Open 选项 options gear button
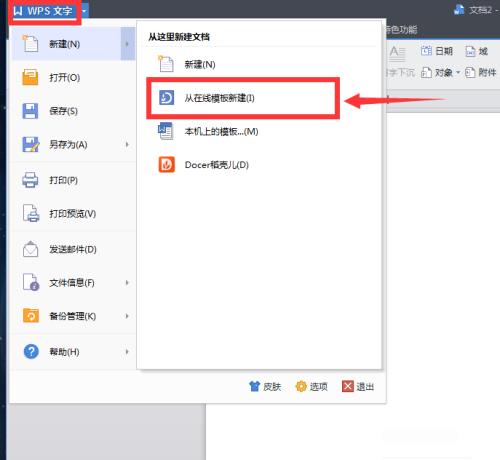The image size is (500, 460). (311, 386)
